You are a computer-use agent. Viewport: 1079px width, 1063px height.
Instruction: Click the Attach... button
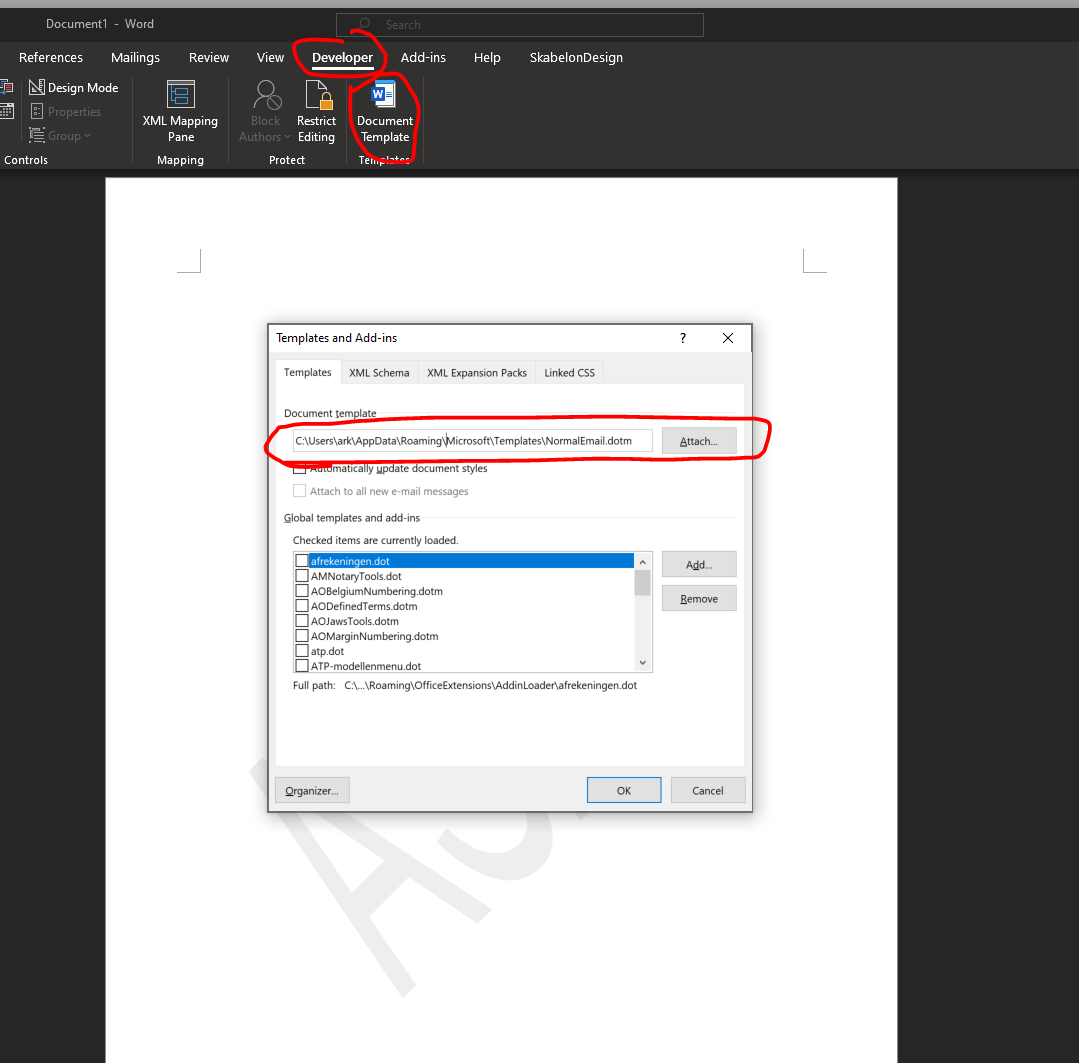coord(699,441)
